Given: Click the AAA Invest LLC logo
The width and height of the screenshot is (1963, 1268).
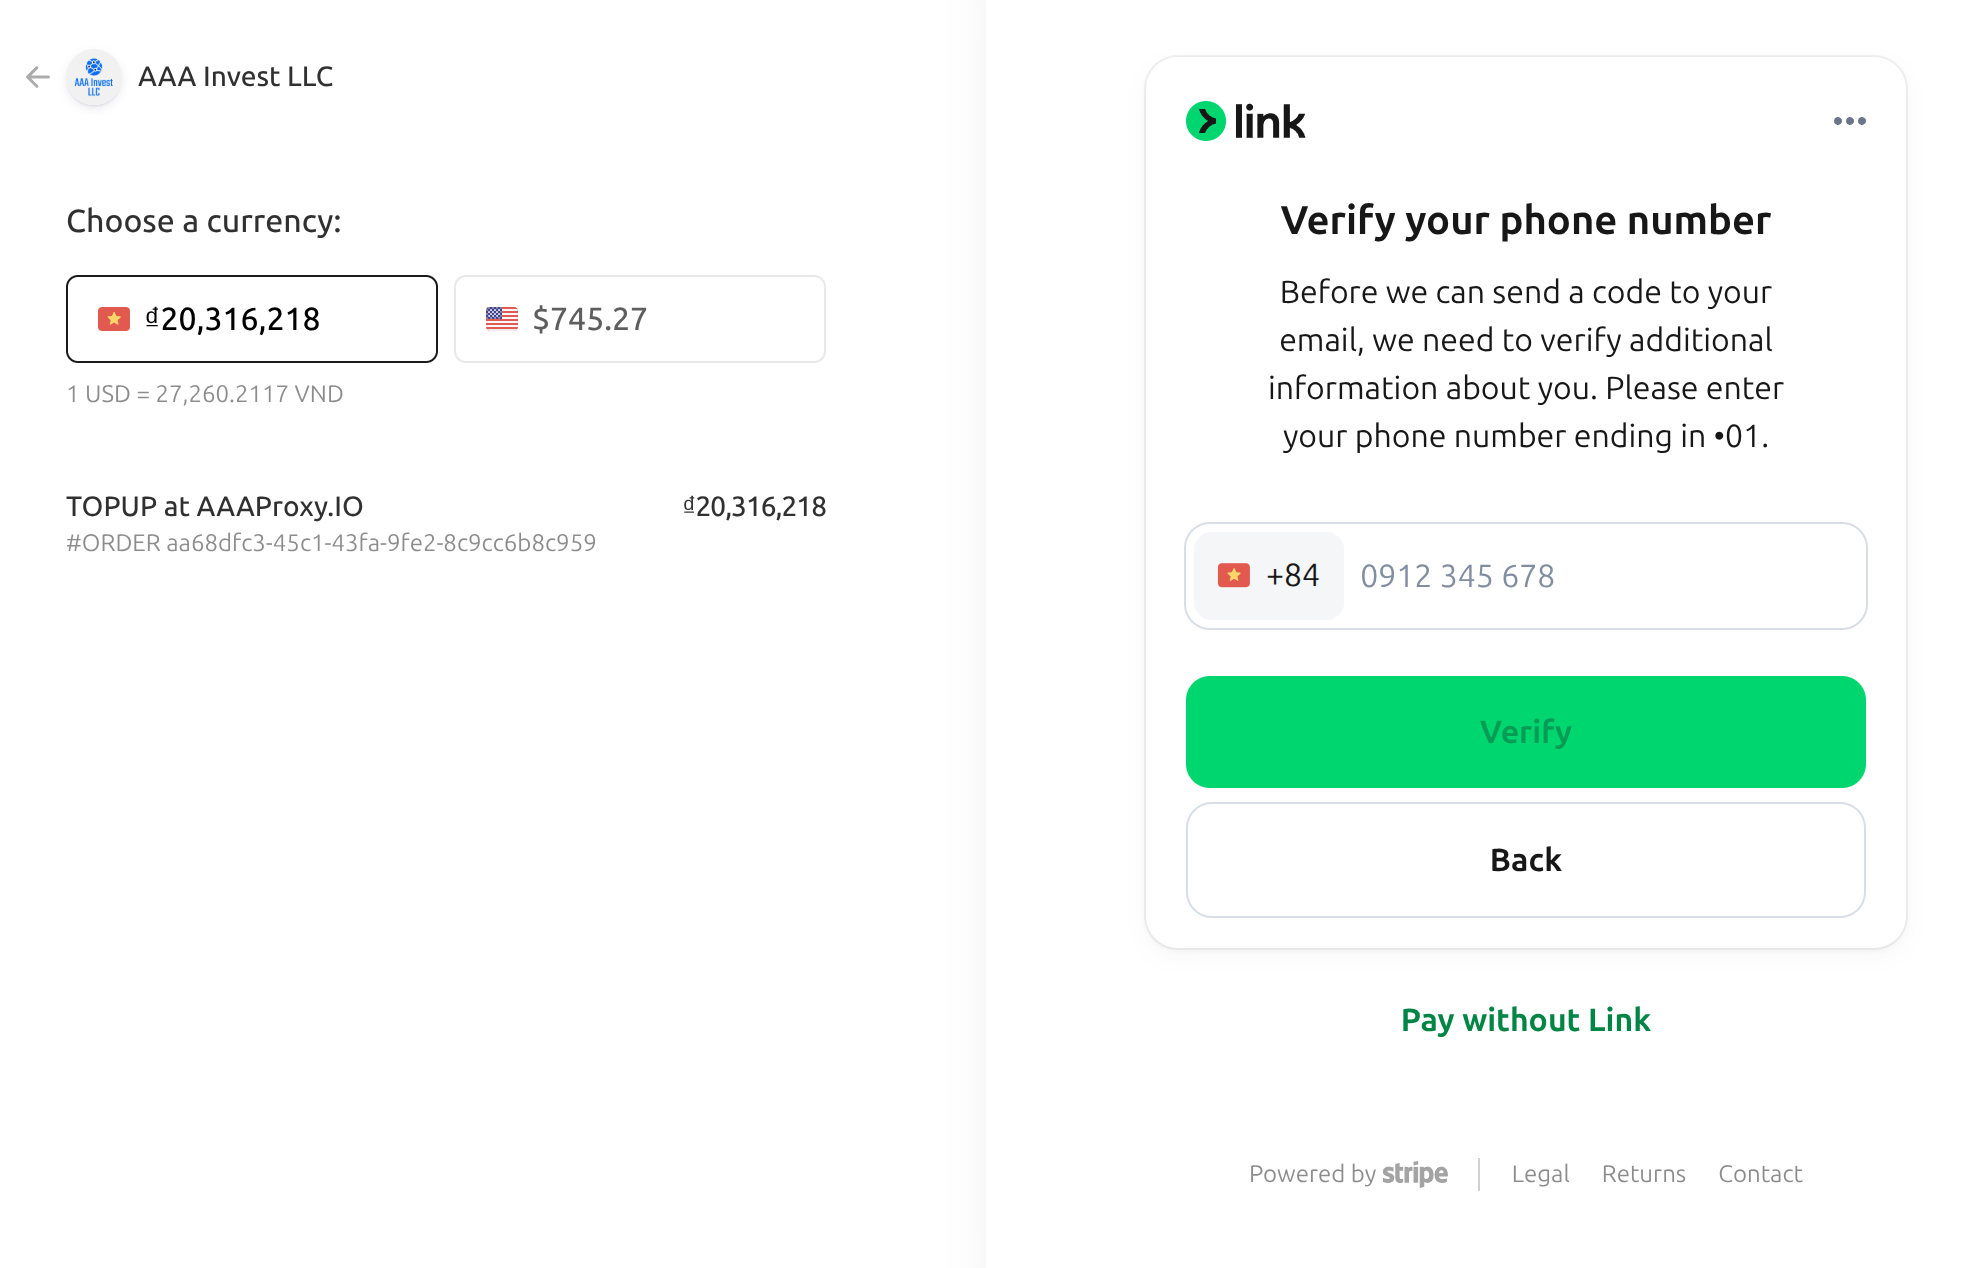Looking at the screenshot, I should coord(94,77).
